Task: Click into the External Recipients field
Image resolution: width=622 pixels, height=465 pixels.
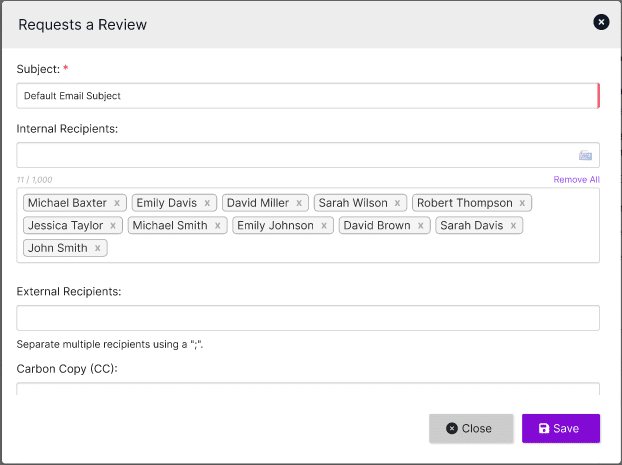Action: click(308, 318)
